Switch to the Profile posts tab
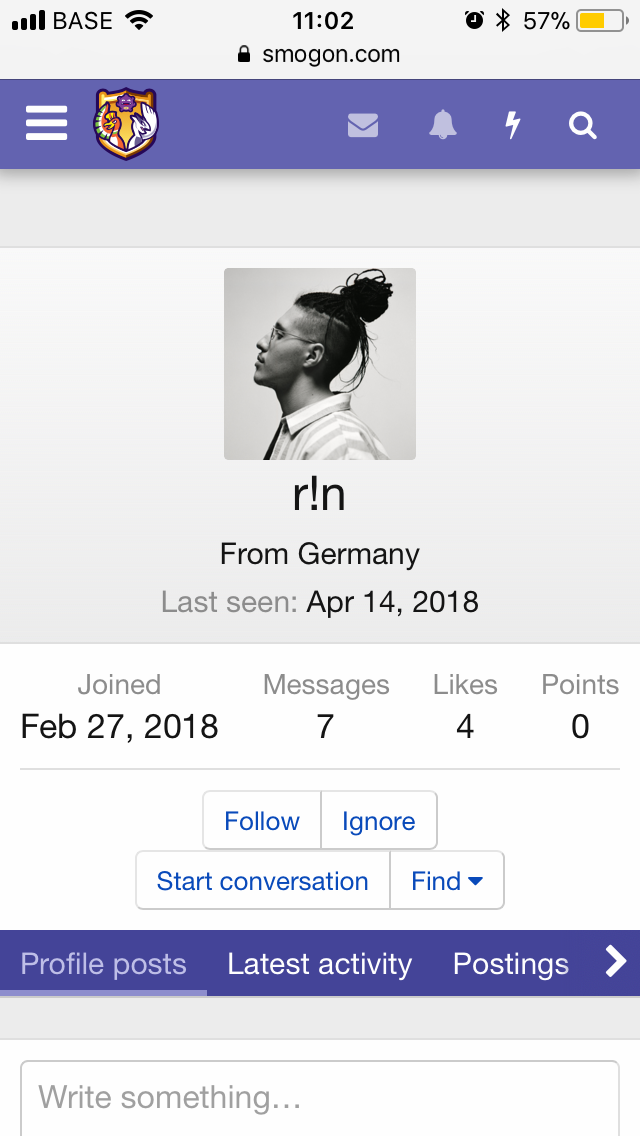 tap(104, 964)
